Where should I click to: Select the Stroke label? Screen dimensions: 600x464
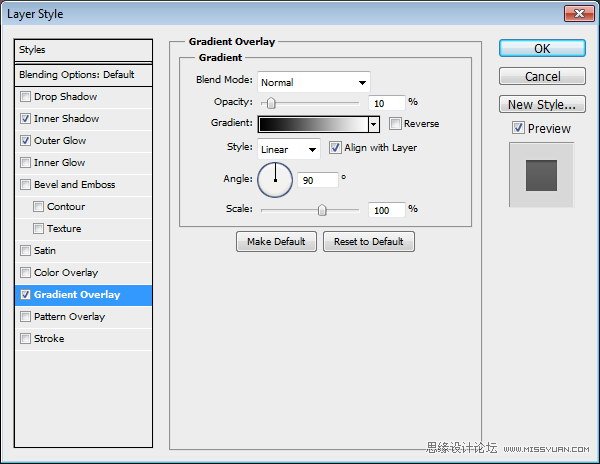pyautogui.click(x=49, y=339)
